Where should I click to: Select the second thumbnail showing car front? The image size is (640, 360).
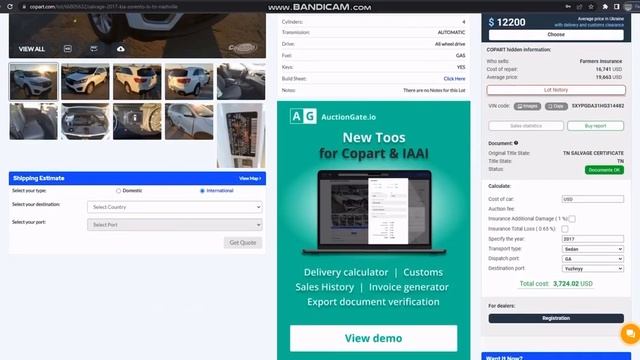coord(85,82)
